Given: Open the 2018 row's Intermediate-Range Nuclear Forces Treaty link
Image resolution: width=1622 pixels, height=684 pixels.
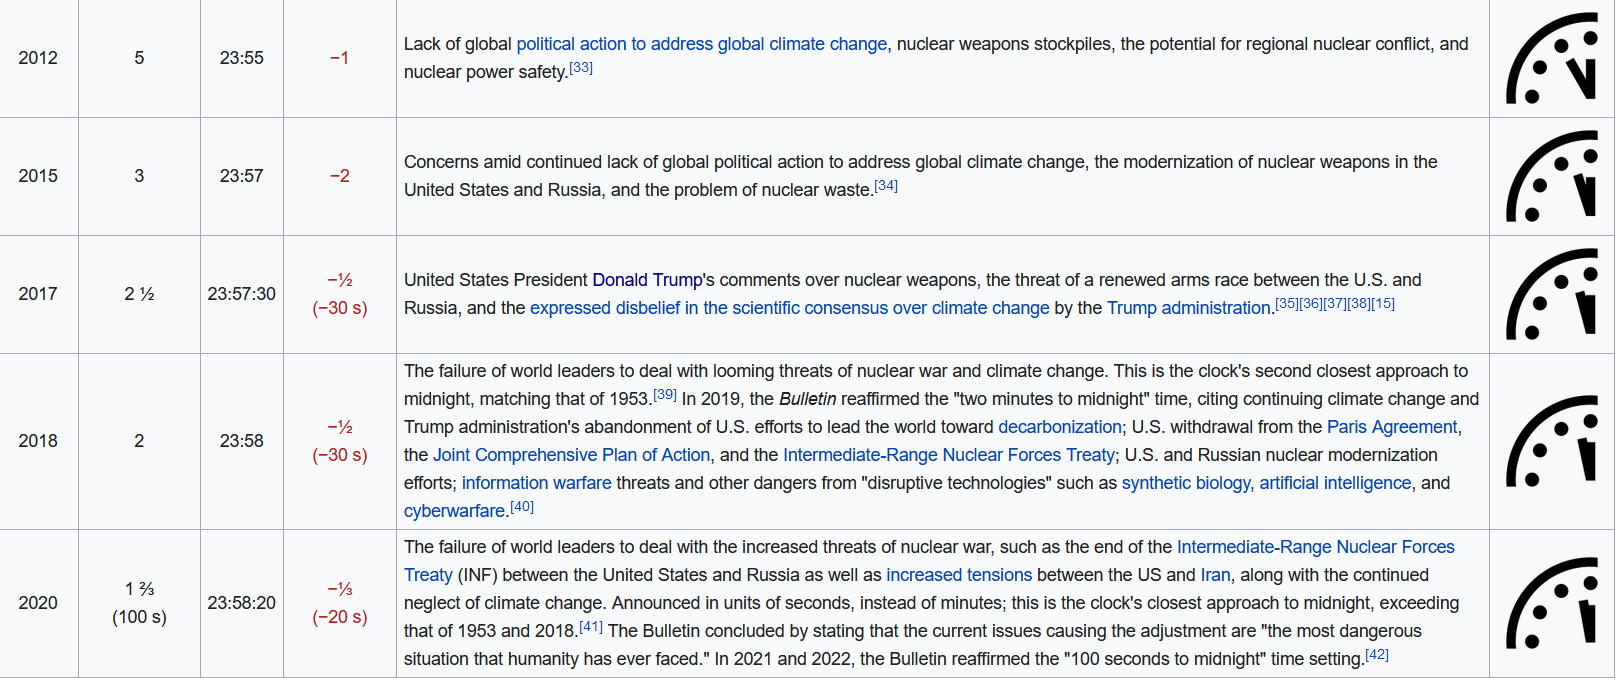Looking at the screenshot, I should tap(949, 455).
